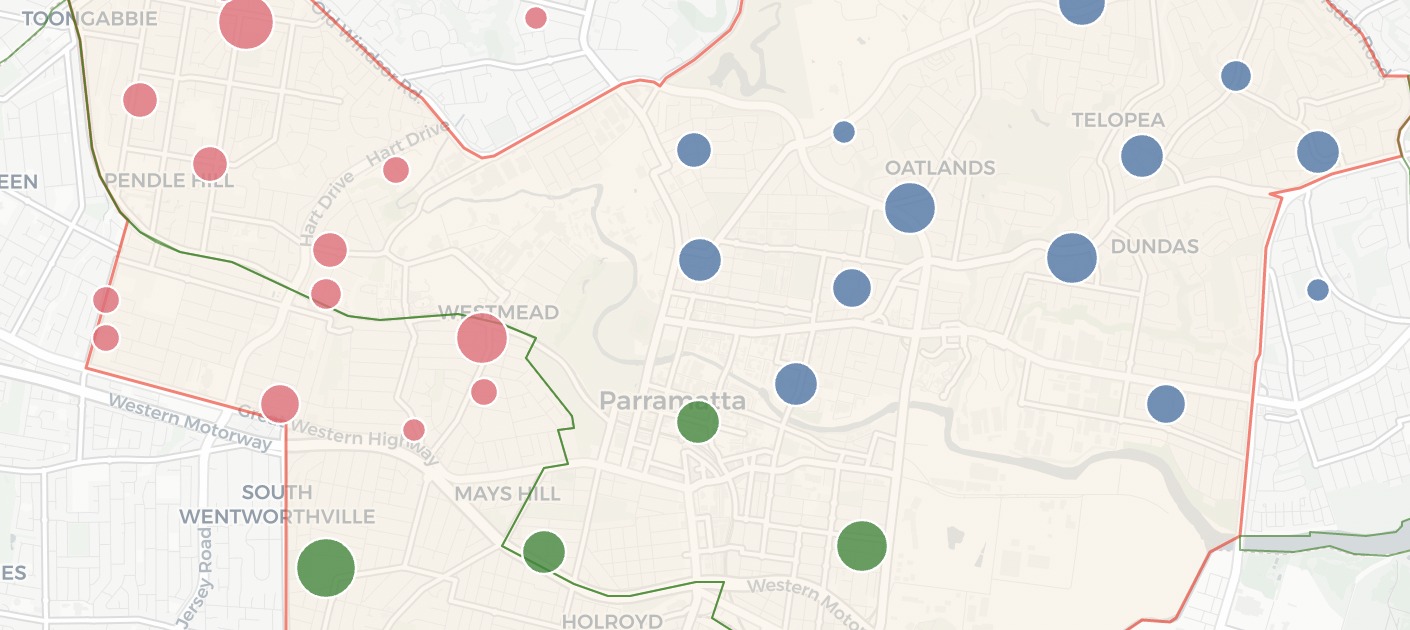Screen dimensions: 1410x630
Task: Click small red marker below Westmead's large marker
Action: coord(484,392)
